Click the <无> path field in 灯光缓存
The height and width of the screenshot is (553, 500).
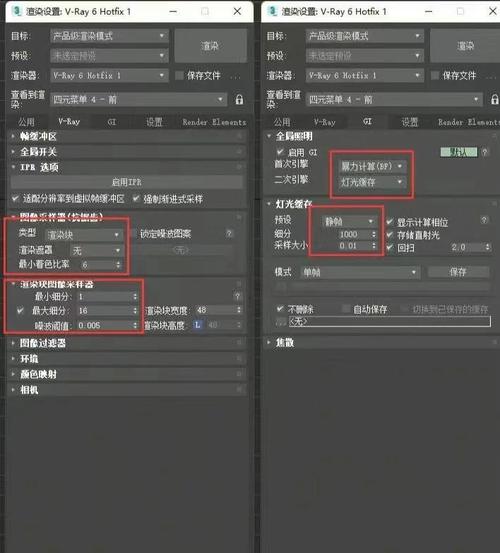click(389, 321)
